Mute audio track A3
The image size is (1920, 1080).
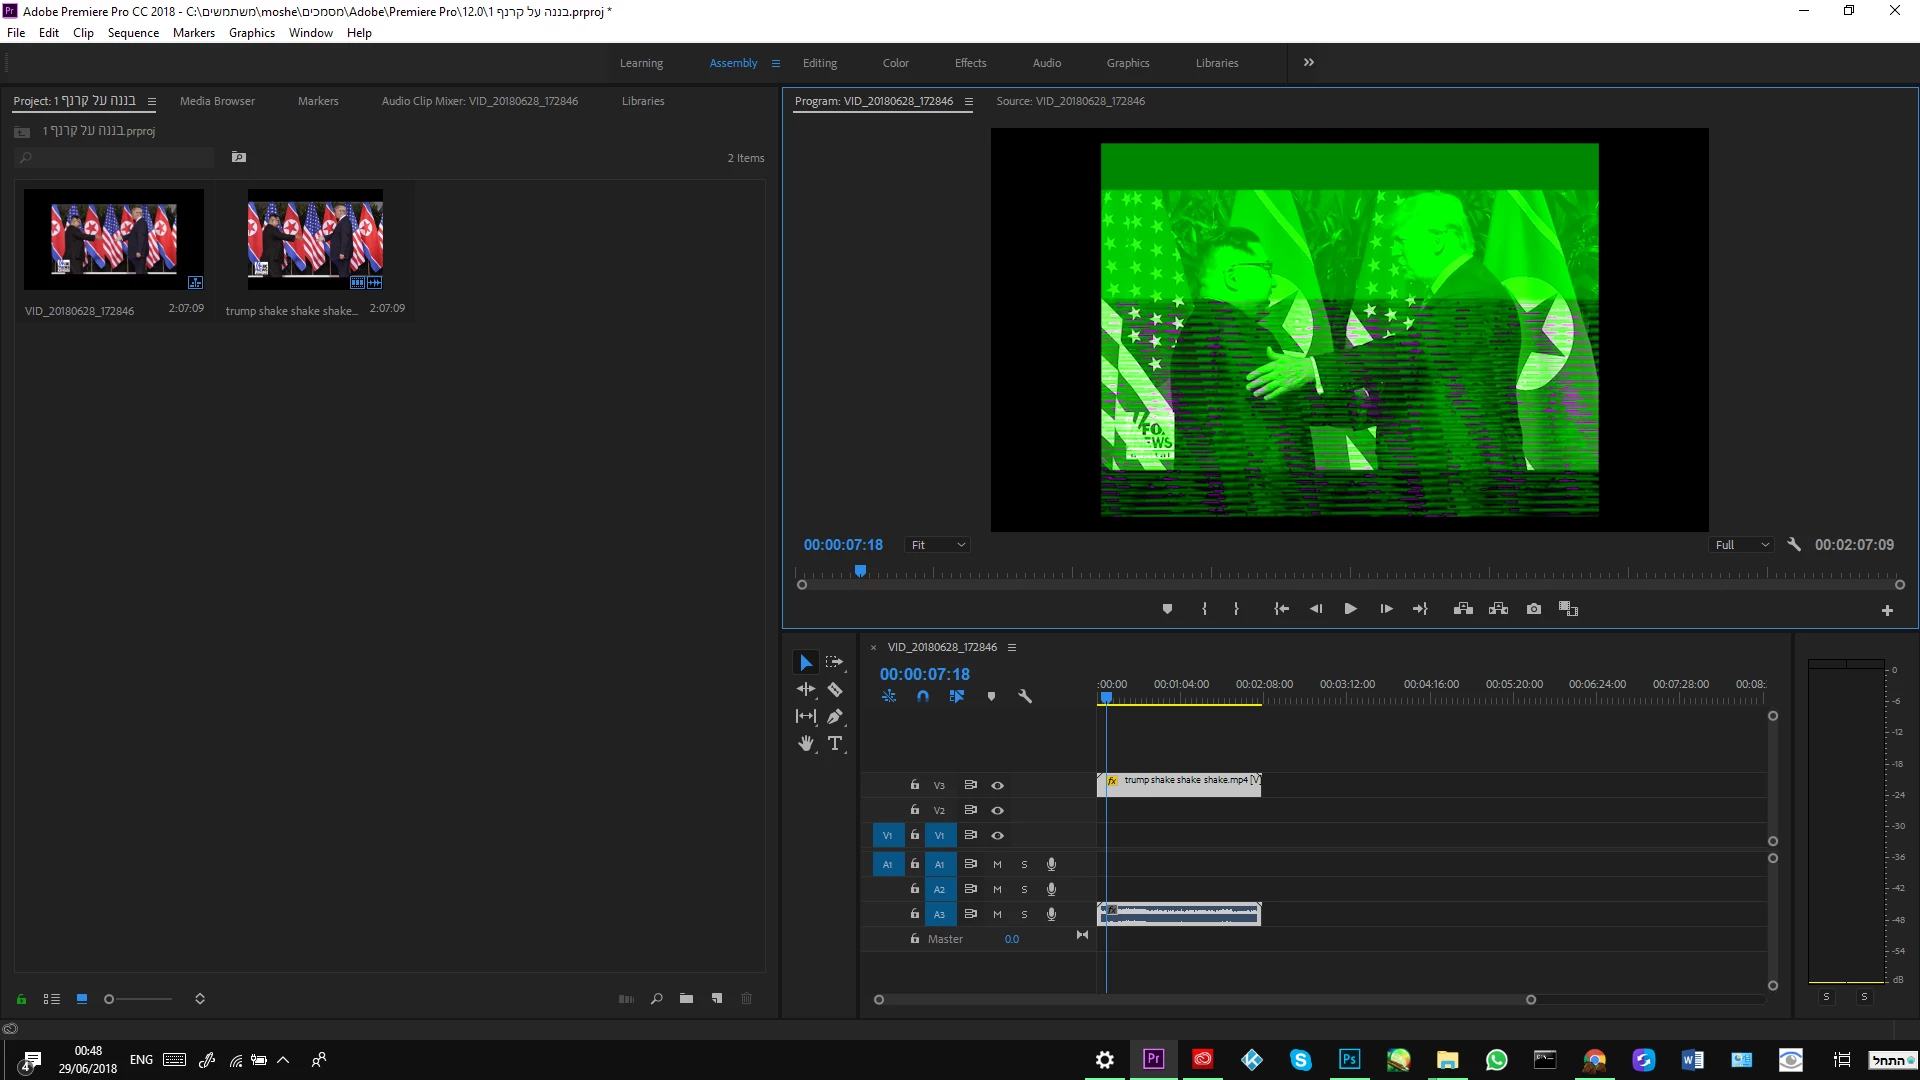pyautogui.click(x=997, y=914)
